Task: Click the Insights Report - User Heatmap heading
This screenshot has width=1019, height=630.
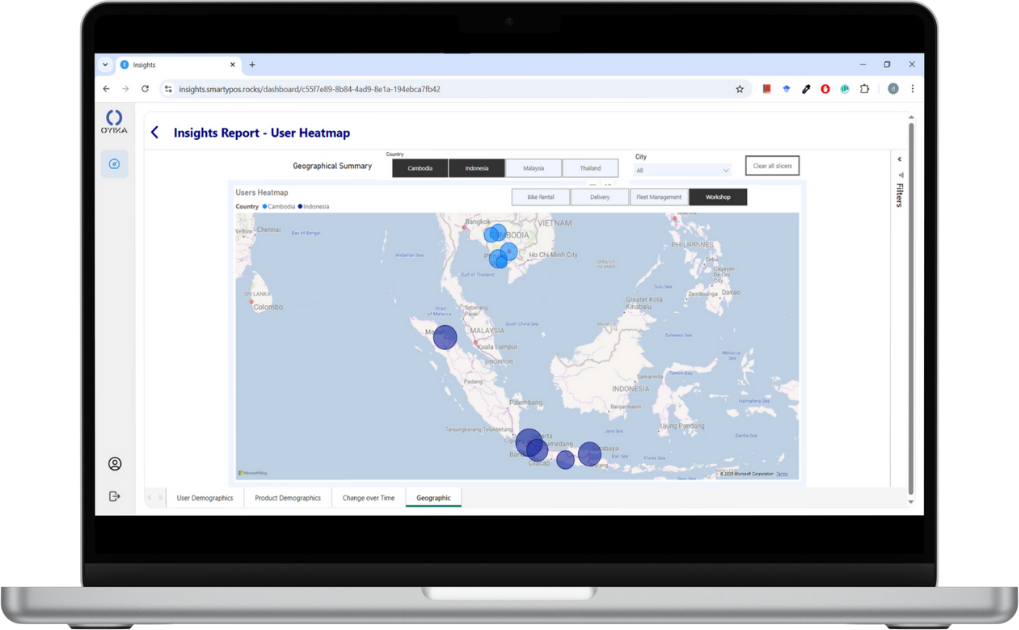Action: pyautogui.click(x=262, y=133)
